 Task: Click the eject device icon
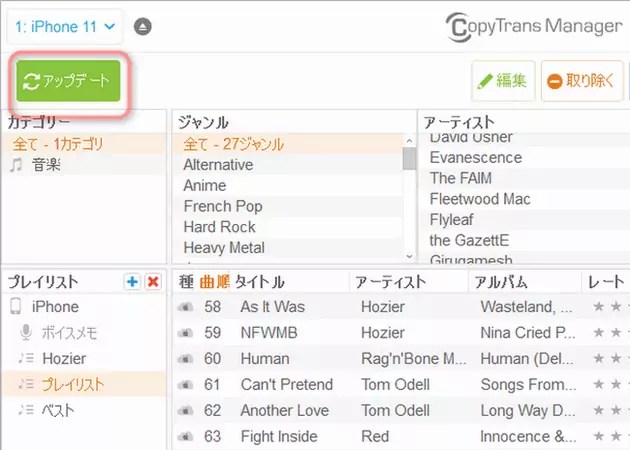(143, 27)
